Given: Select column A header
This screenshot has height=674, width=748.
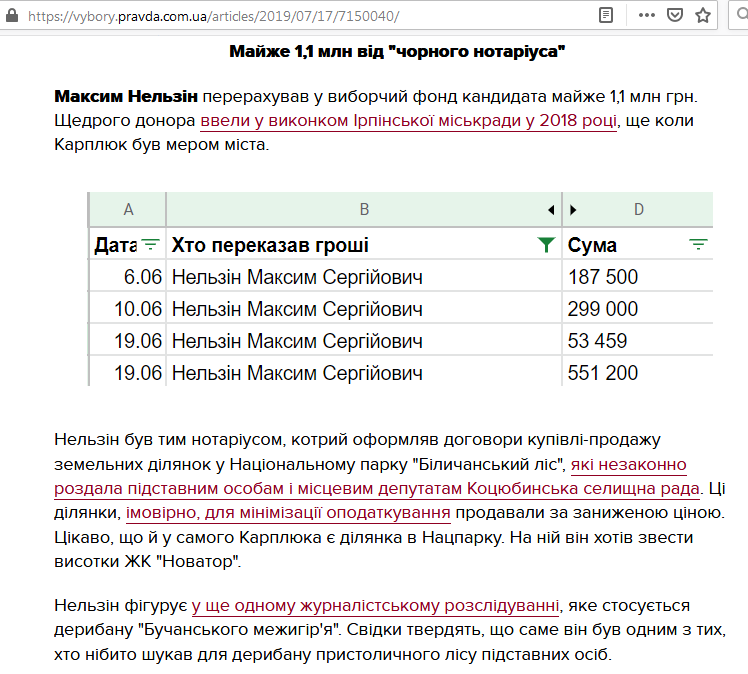Looking at the screenshot, I should pos(128,210).
